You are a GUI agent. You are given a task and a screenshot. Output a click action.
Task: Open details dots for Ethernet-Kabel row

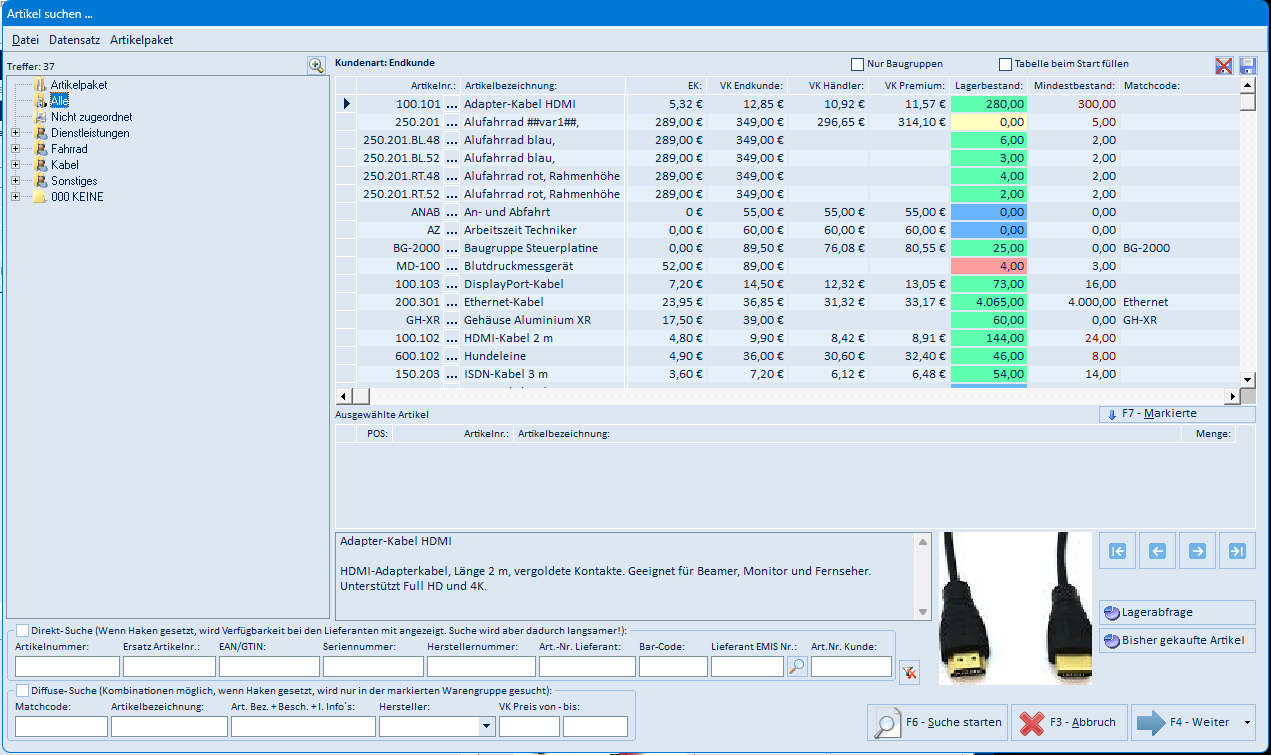click(x=451, y=302)
